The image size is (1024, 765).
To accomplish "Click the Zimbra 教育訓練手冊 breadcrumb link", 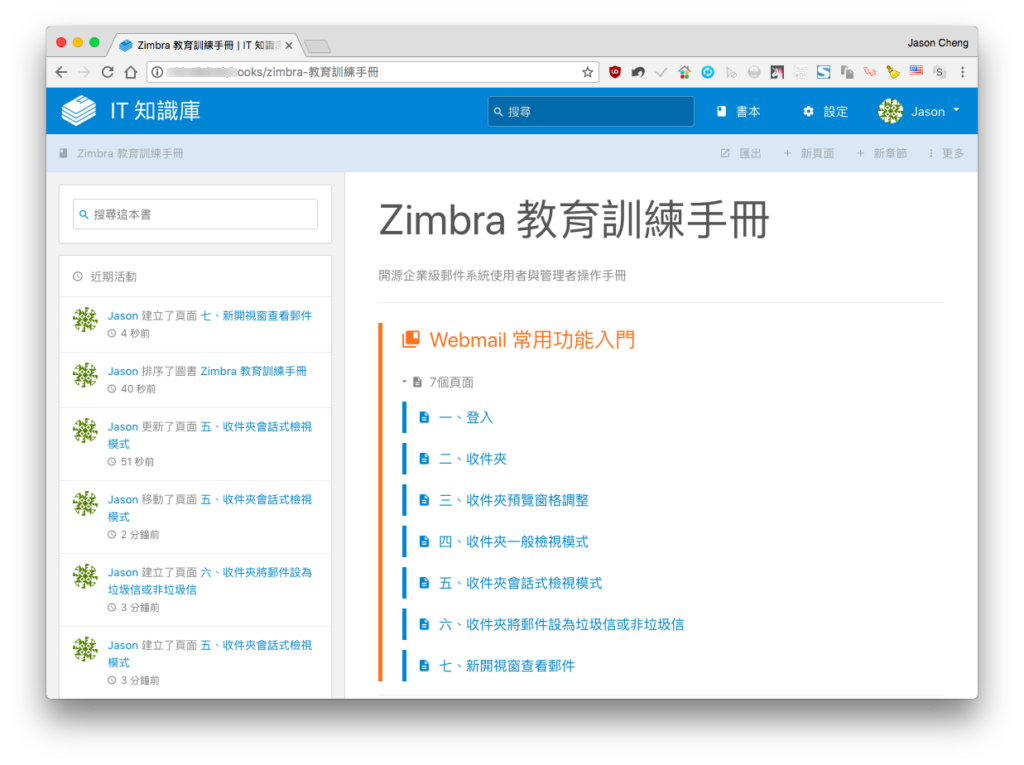I will coord(130,154).
